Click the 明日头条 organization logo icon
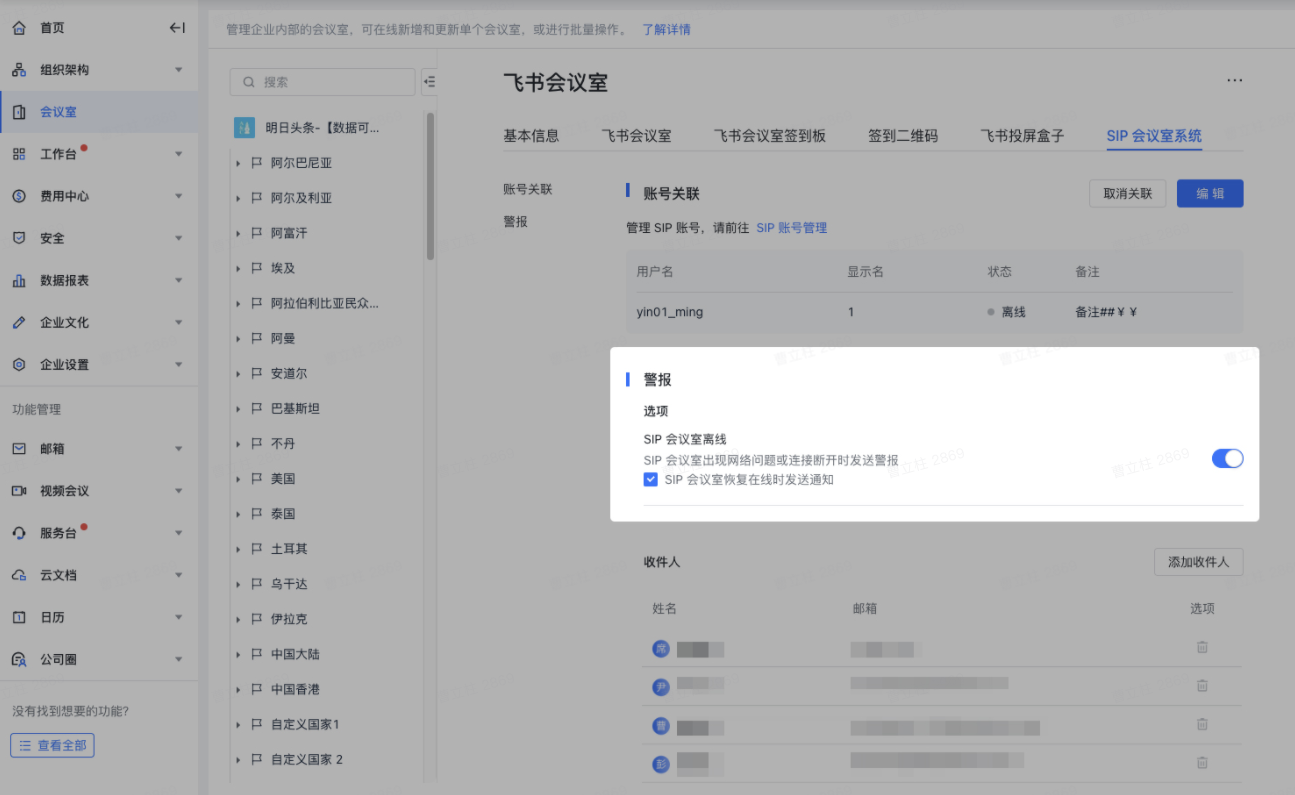 (x=244, y=128)
